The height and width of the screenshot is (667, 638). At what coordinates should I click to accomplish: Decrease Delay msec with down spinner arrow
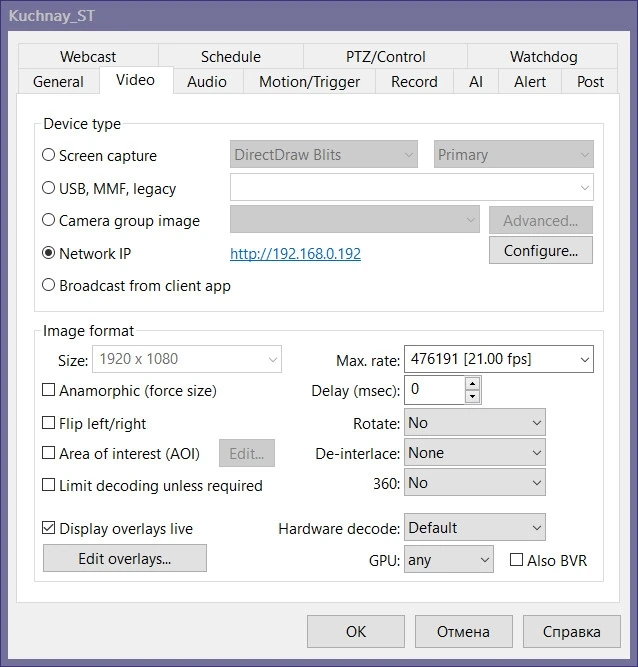(x=473, y=396)
